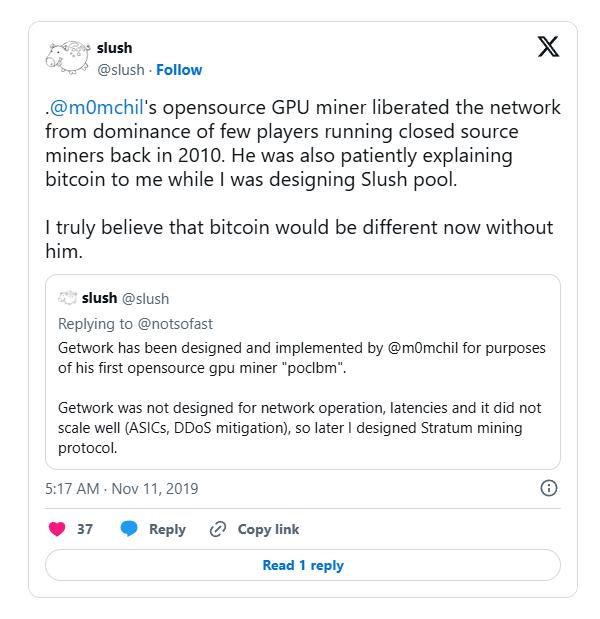Click the main tweet text body

tap(303, 179)
